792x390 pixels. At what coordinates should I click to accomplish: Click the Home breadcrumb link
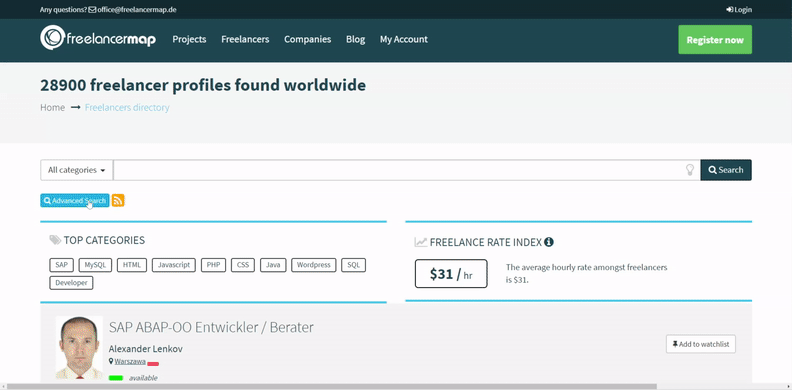point(53,108)
